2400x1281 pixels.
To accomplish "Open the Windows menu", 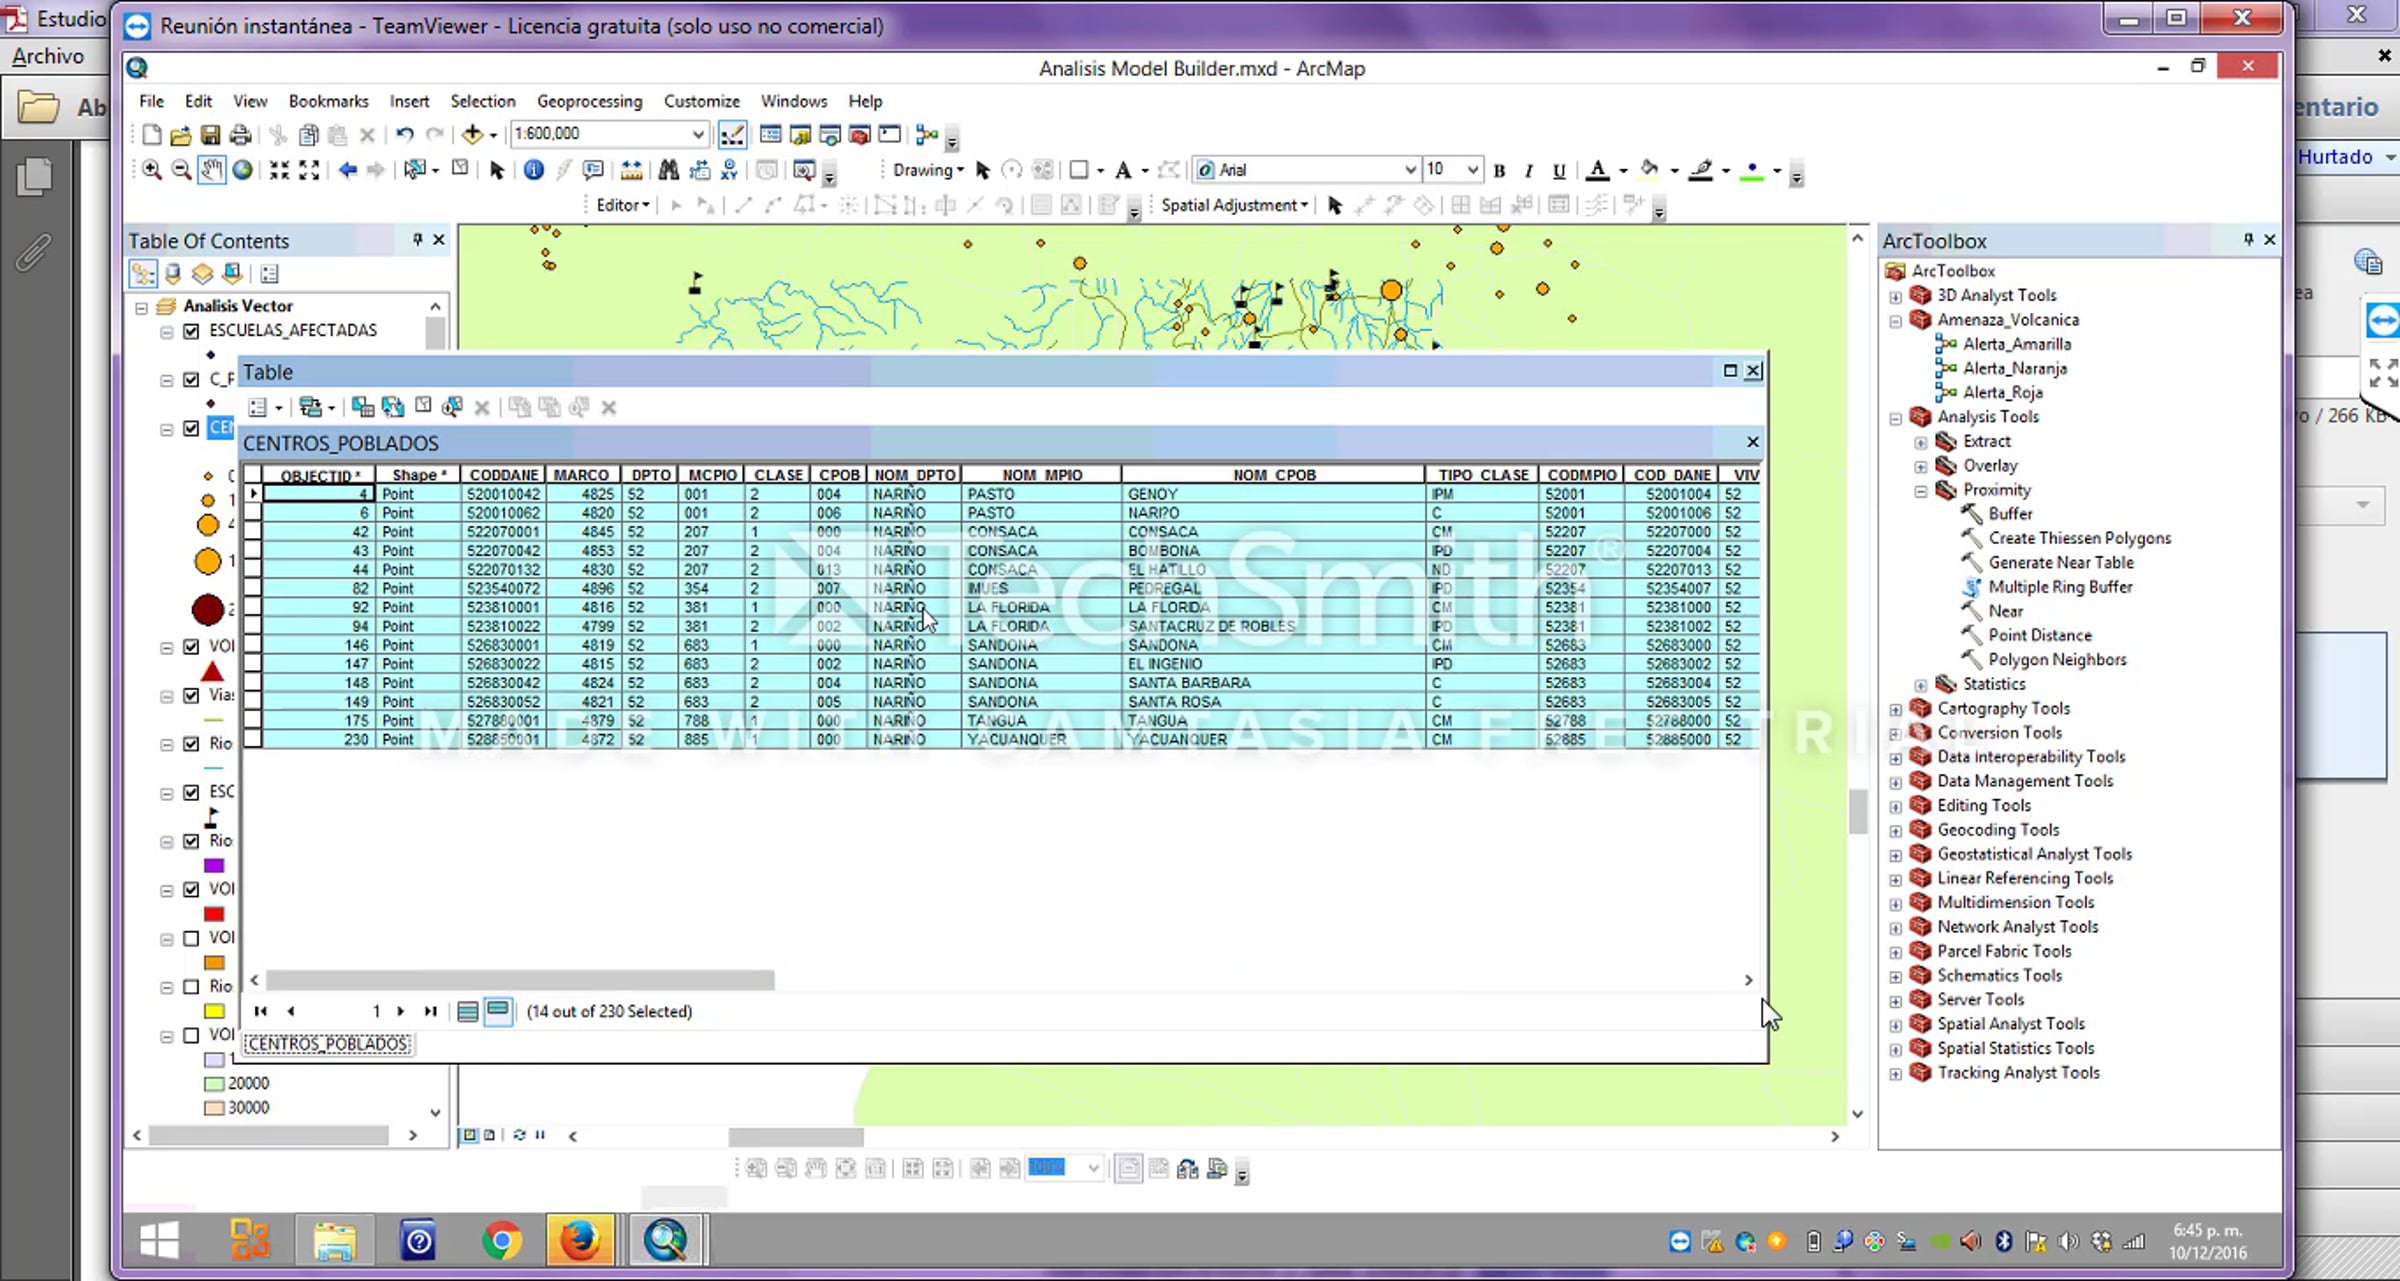I will pyautogui.click(x=793, y=101).
